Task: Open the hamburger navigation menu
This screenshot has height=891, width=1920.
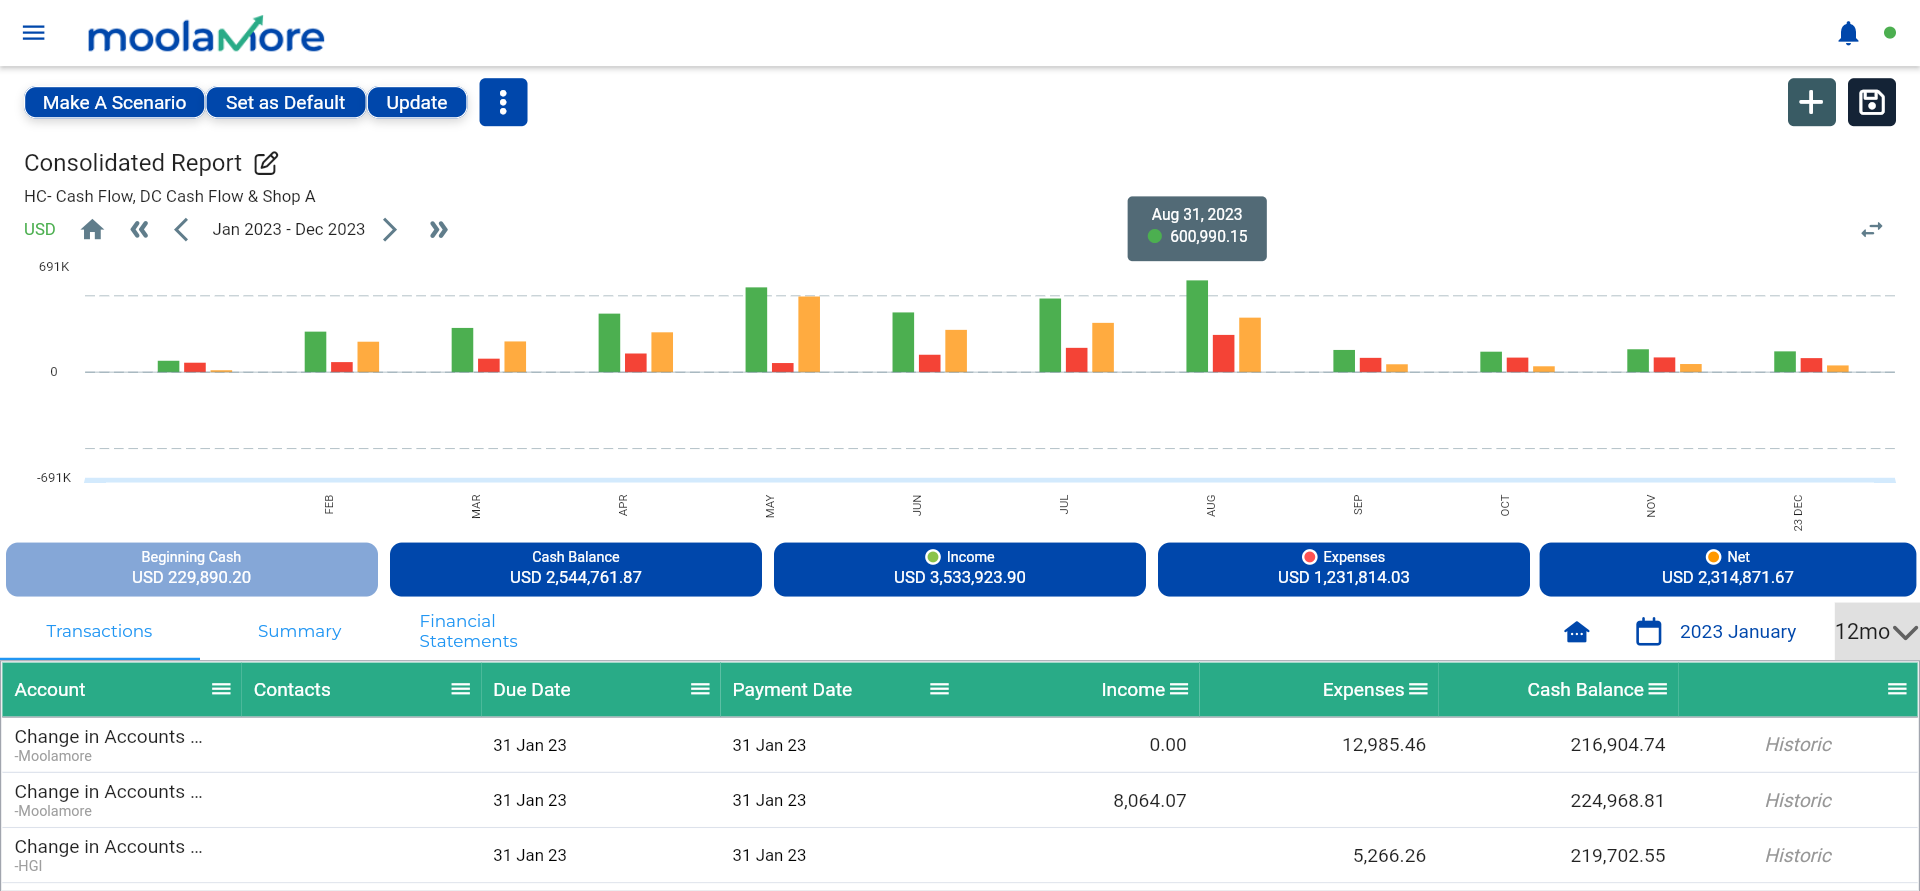Action: [x=34, y=33]
